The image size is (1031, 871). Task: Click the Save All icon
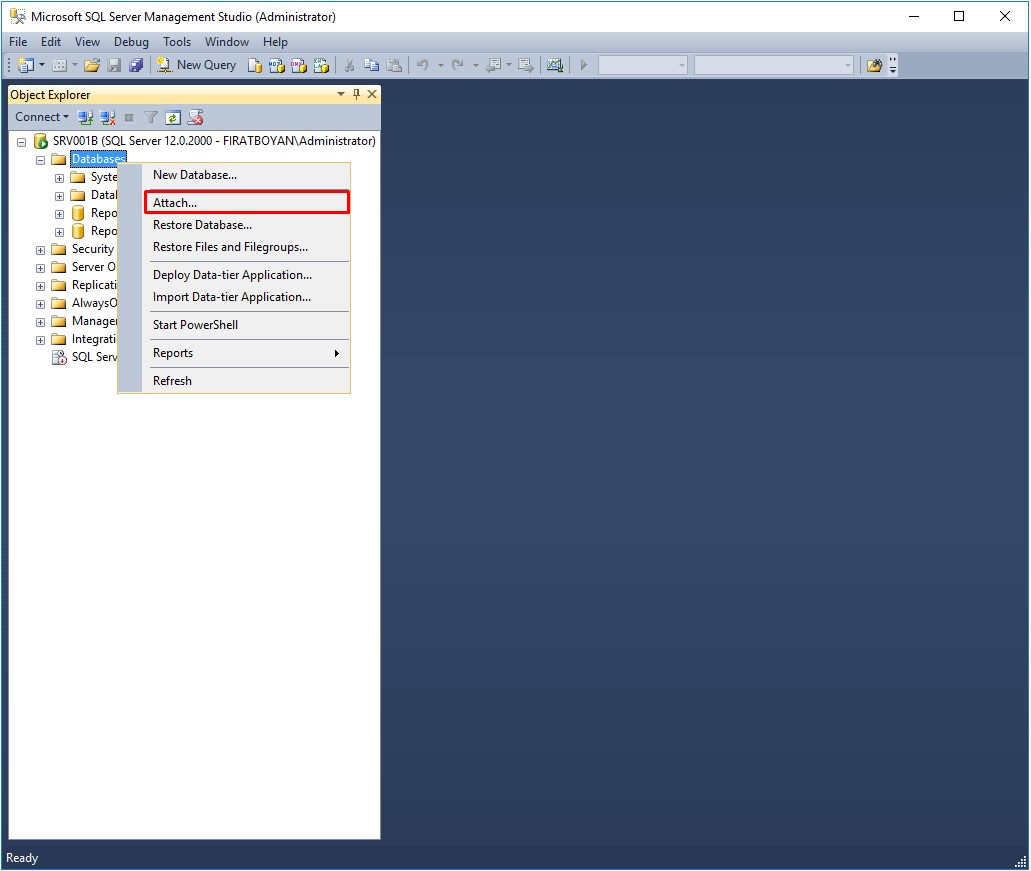136,65
